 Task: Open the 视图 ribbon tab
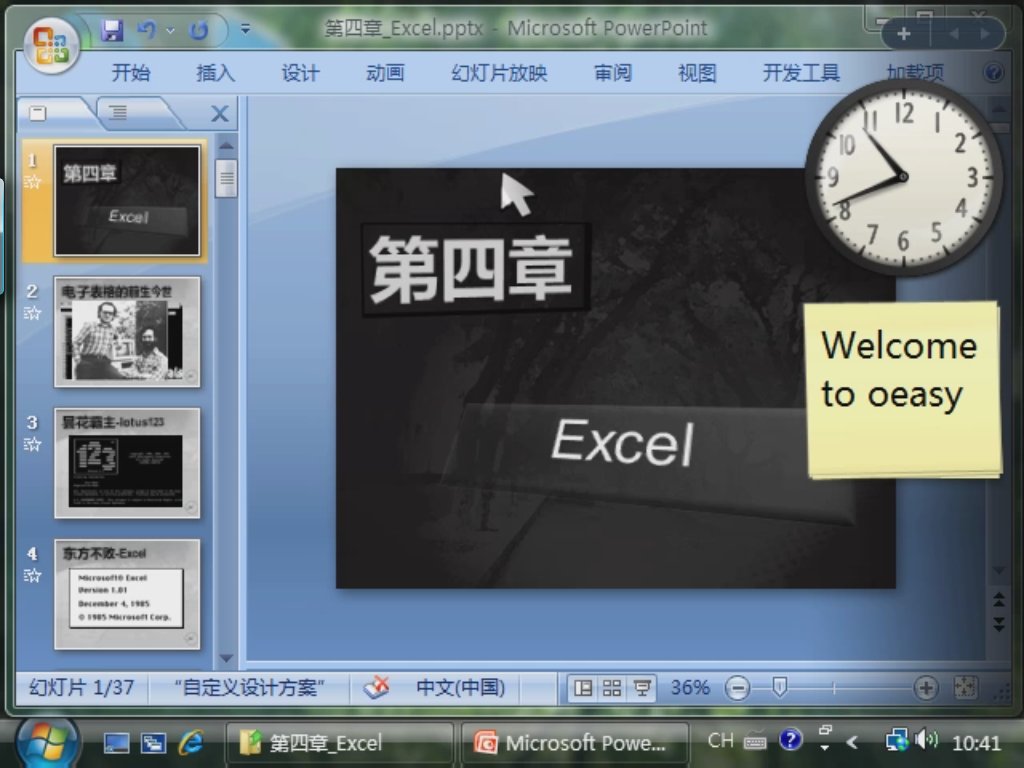(697, 72)
